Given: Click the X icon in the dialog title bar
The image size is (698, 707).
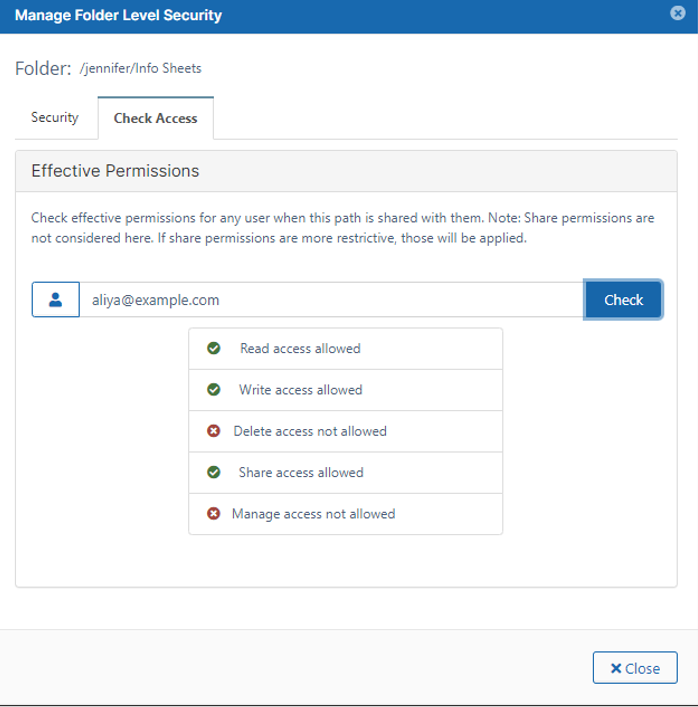Looking at the screenshot, I should 679,14.
